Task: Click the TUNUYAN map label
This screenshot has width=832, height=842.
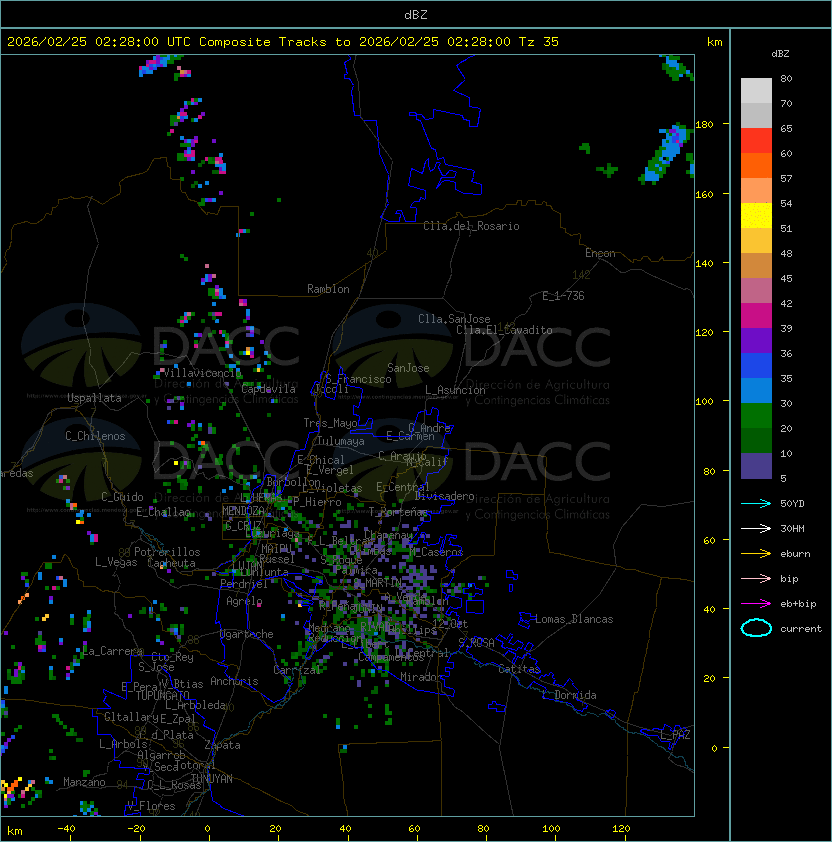Action: point(212,779)
